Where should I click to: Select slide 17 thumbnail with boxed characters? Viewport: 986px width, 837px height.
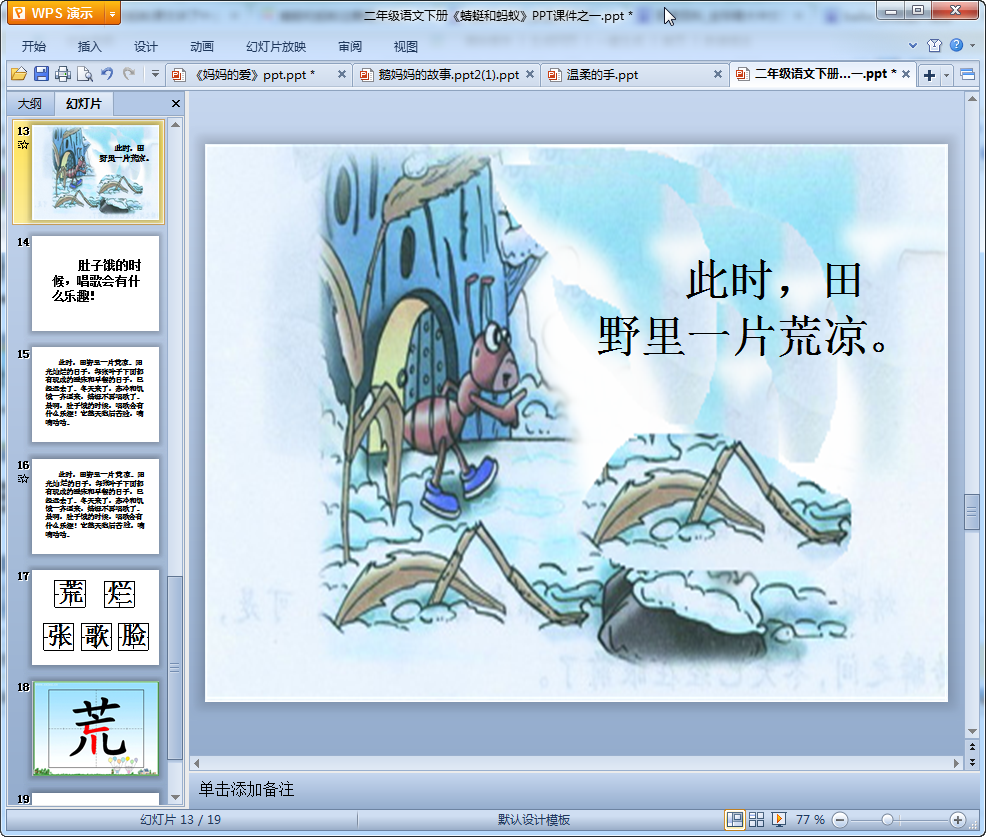95,617
